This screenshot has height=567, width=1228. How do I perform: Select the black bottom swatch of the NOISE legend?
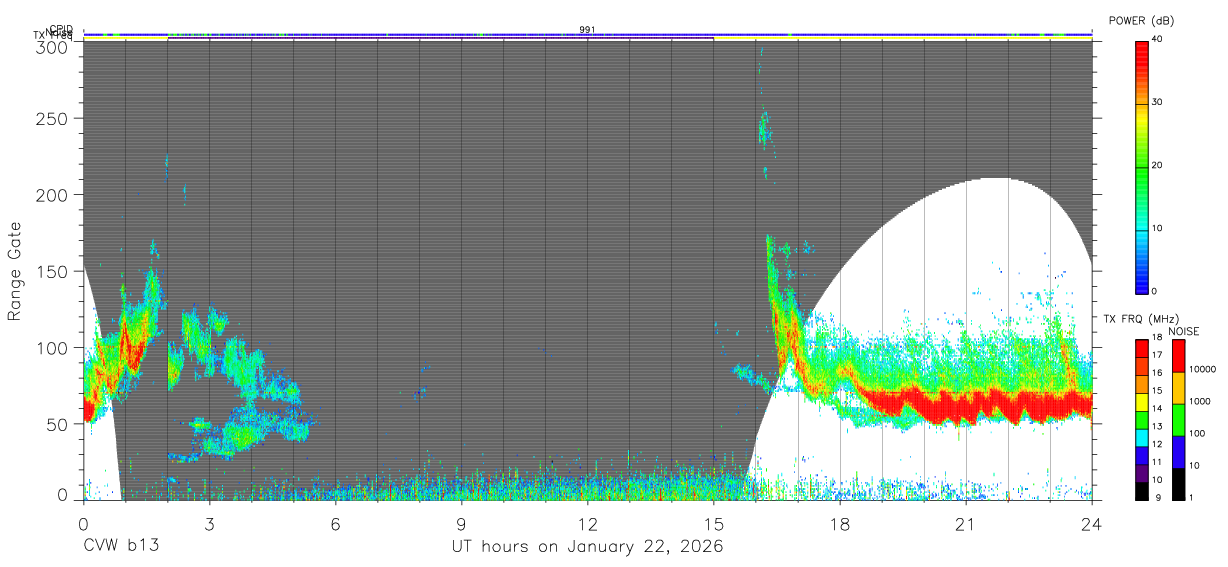point(1179,483)
